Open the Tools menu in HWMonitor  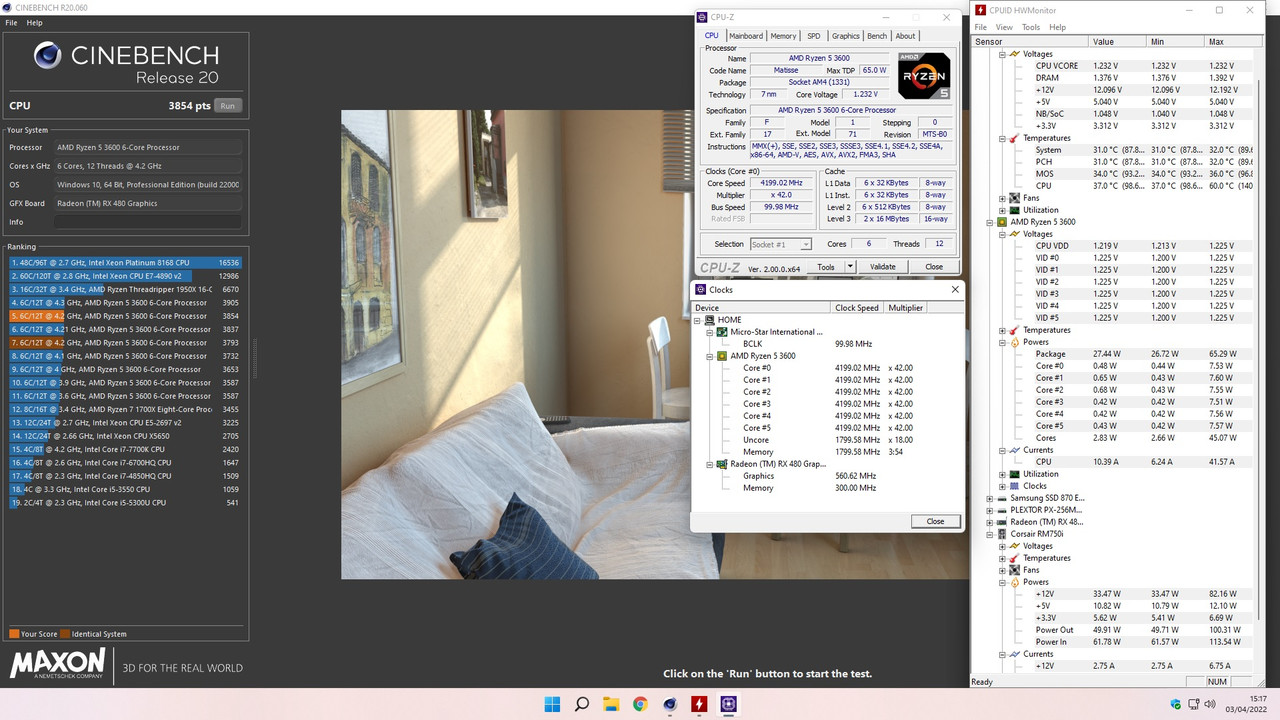1031,27
